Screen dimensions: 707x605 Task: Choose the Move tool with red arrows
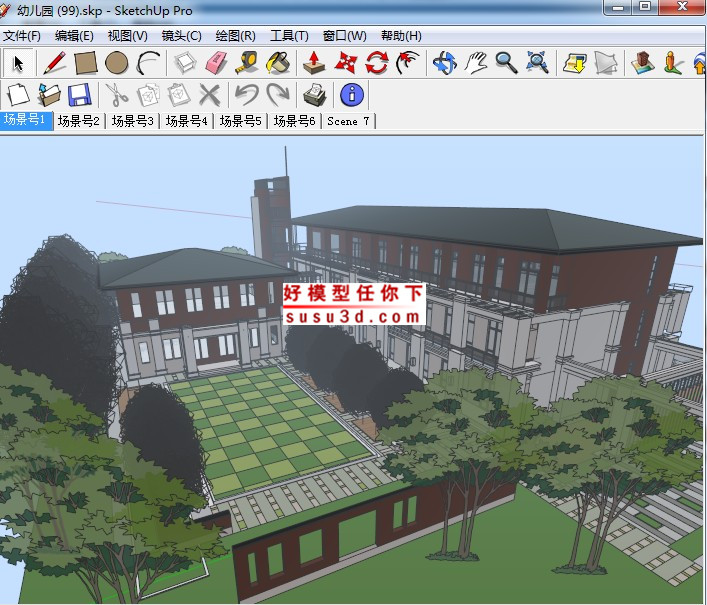pyautogui.click(x=346, y=63)
